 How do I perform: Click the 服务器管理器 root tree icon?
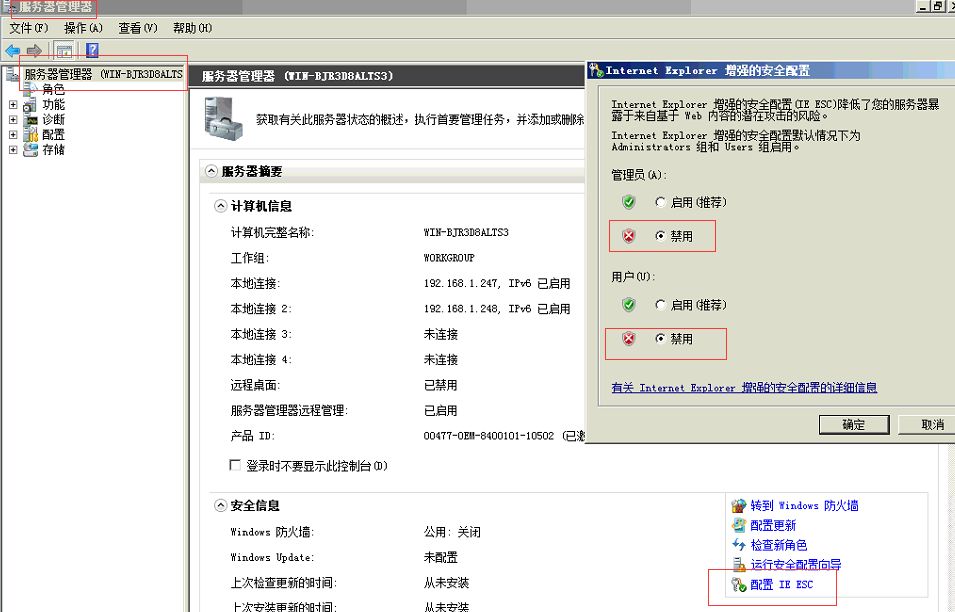point(12,74)
